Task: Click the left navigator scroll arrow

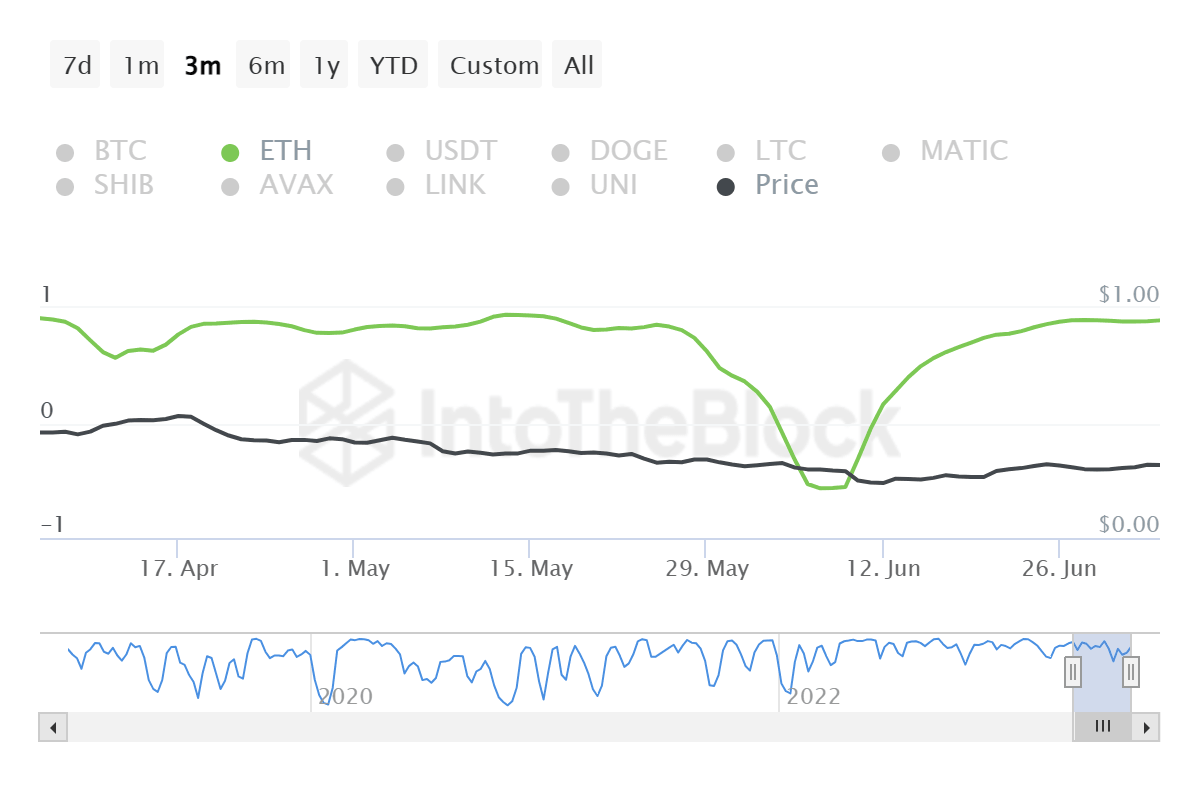Action: click(52, 727)
